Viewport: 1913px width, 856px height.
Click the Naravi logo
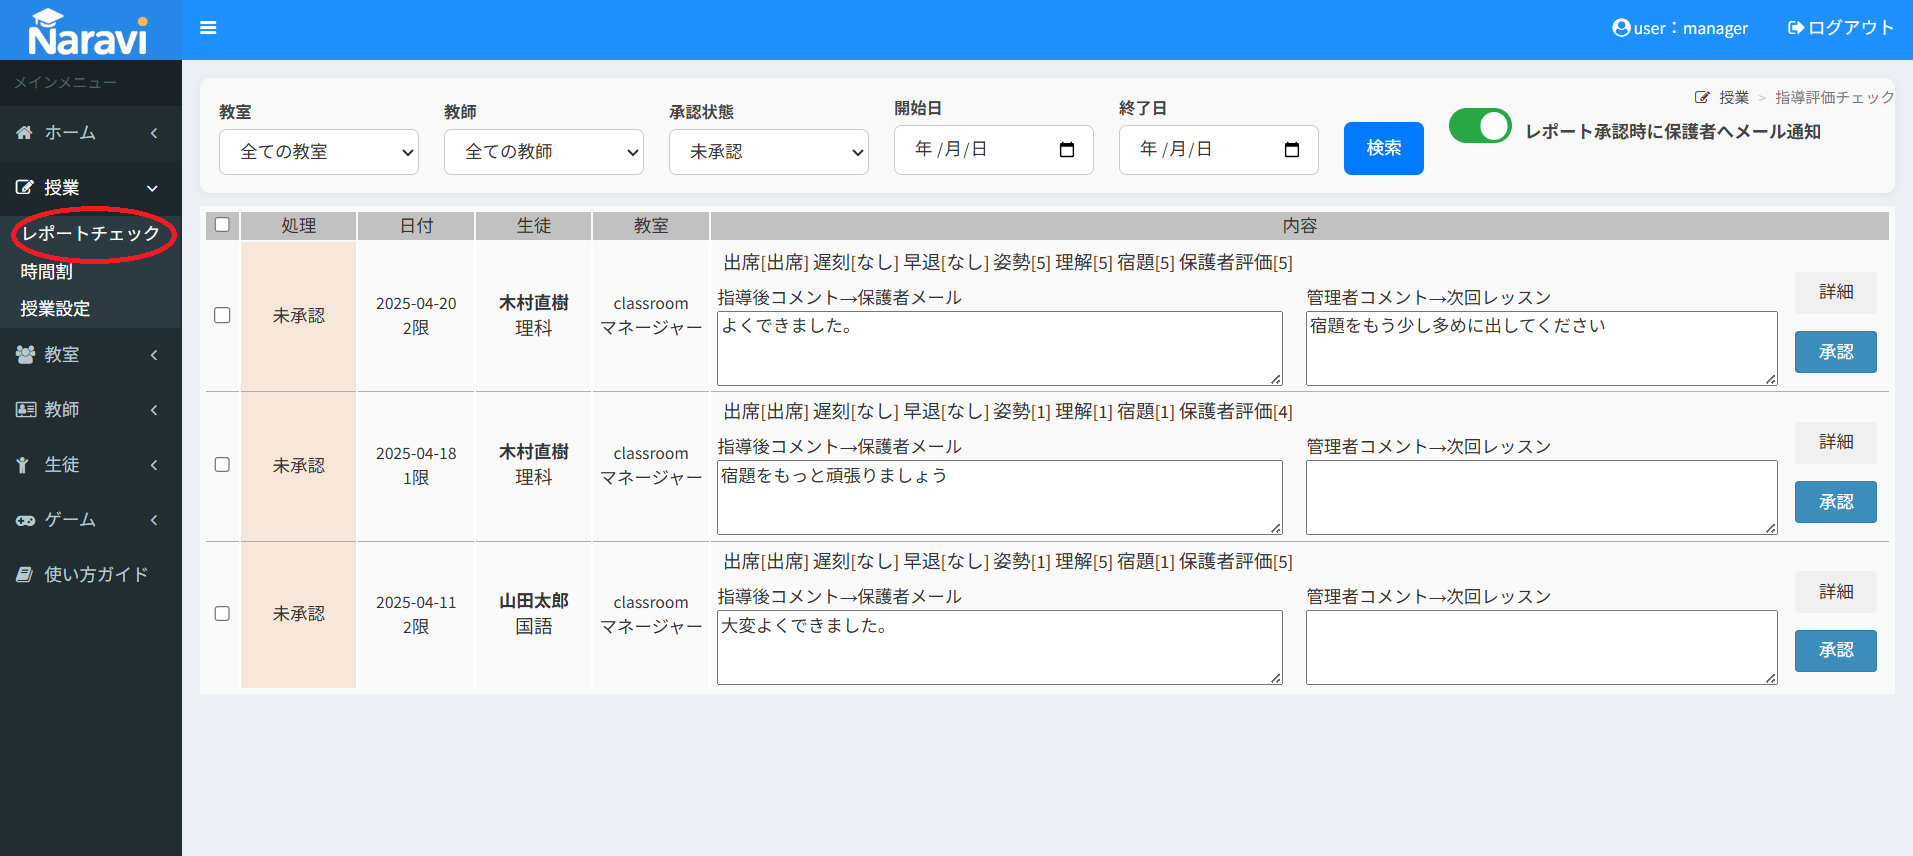[x=88, y=31]
